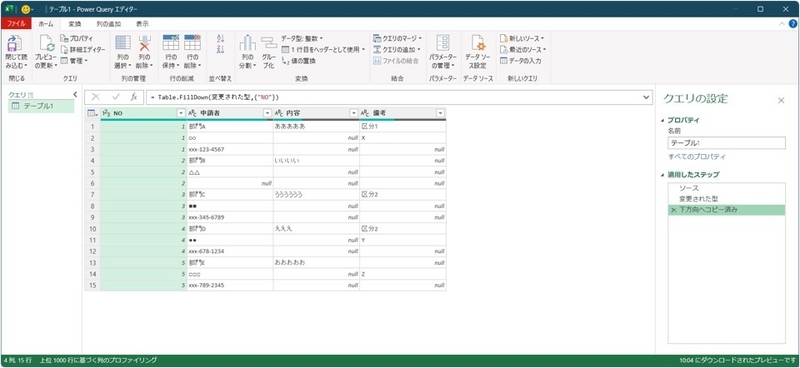This screenshot has height=368, width=800.
Task: Click the blue help question mark icon
Action: coord(793,24)
